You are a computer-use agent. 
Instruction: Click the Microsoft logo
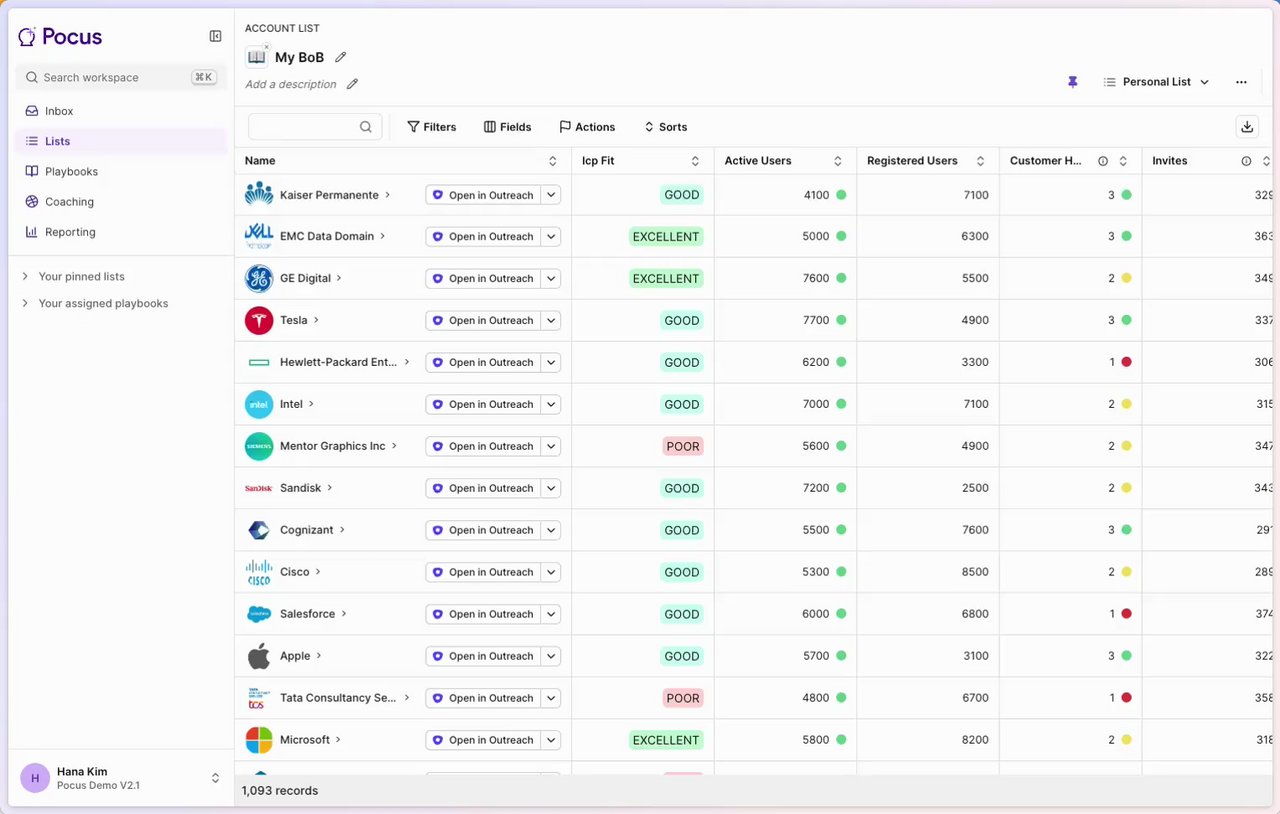(259, 740)
